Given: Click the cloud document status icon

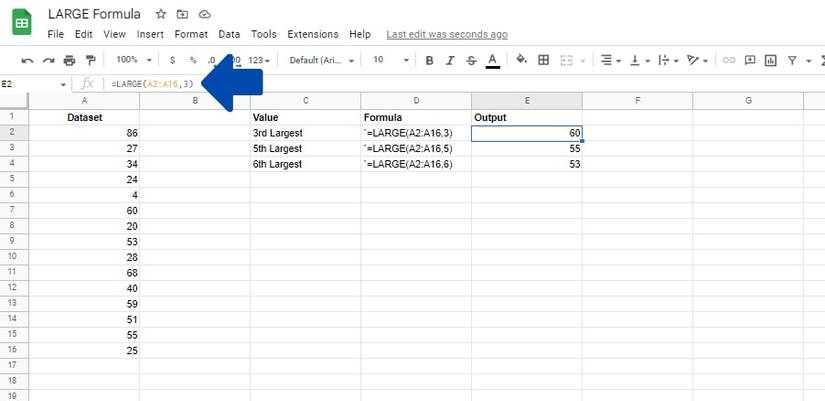Looking at the screenshot, I should click(x=205, y=14).
